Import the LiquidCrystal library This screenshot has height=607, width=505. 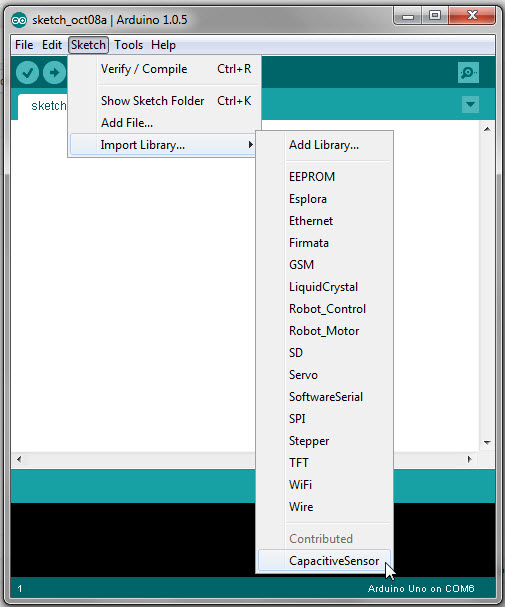pyautogui.click(x=324, y=287)
